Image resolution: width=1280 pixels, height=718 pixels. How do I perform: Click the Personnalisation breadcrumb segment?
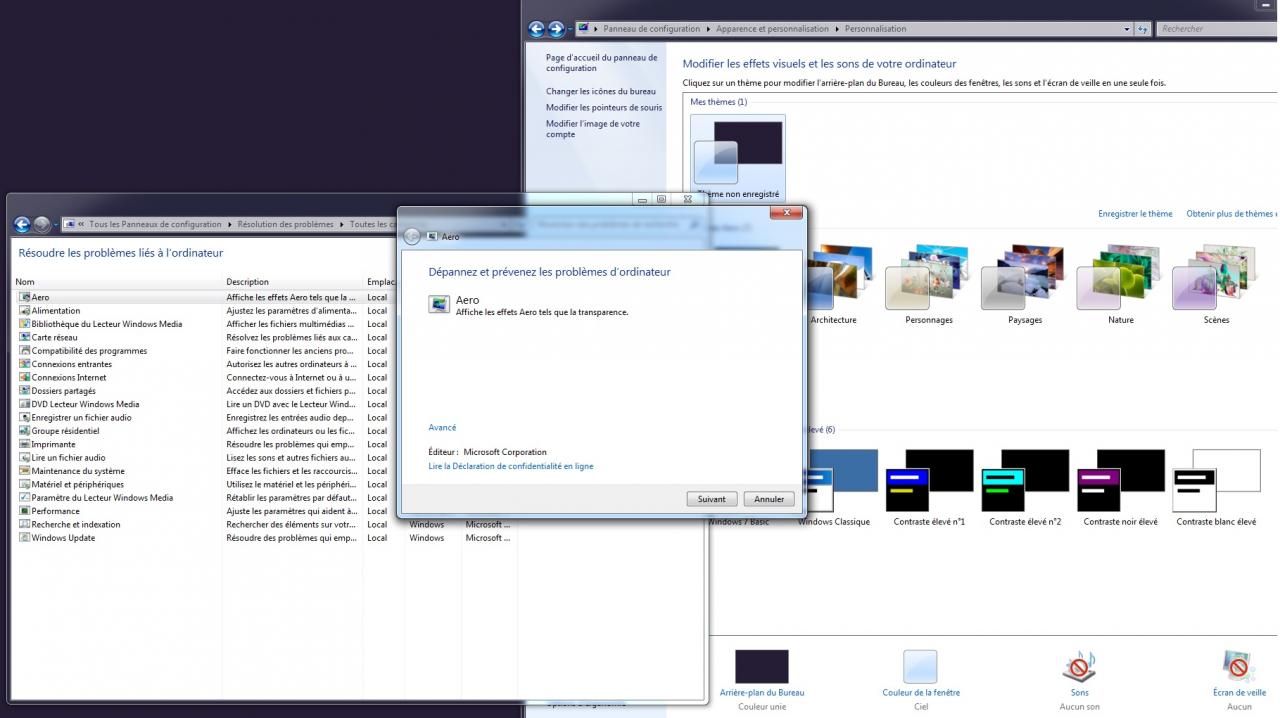point(876,29)
